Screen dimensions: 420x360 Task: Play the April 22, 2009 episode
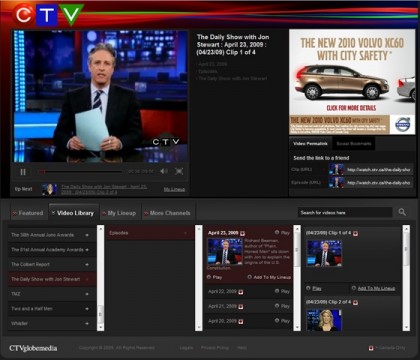(282, 291)
